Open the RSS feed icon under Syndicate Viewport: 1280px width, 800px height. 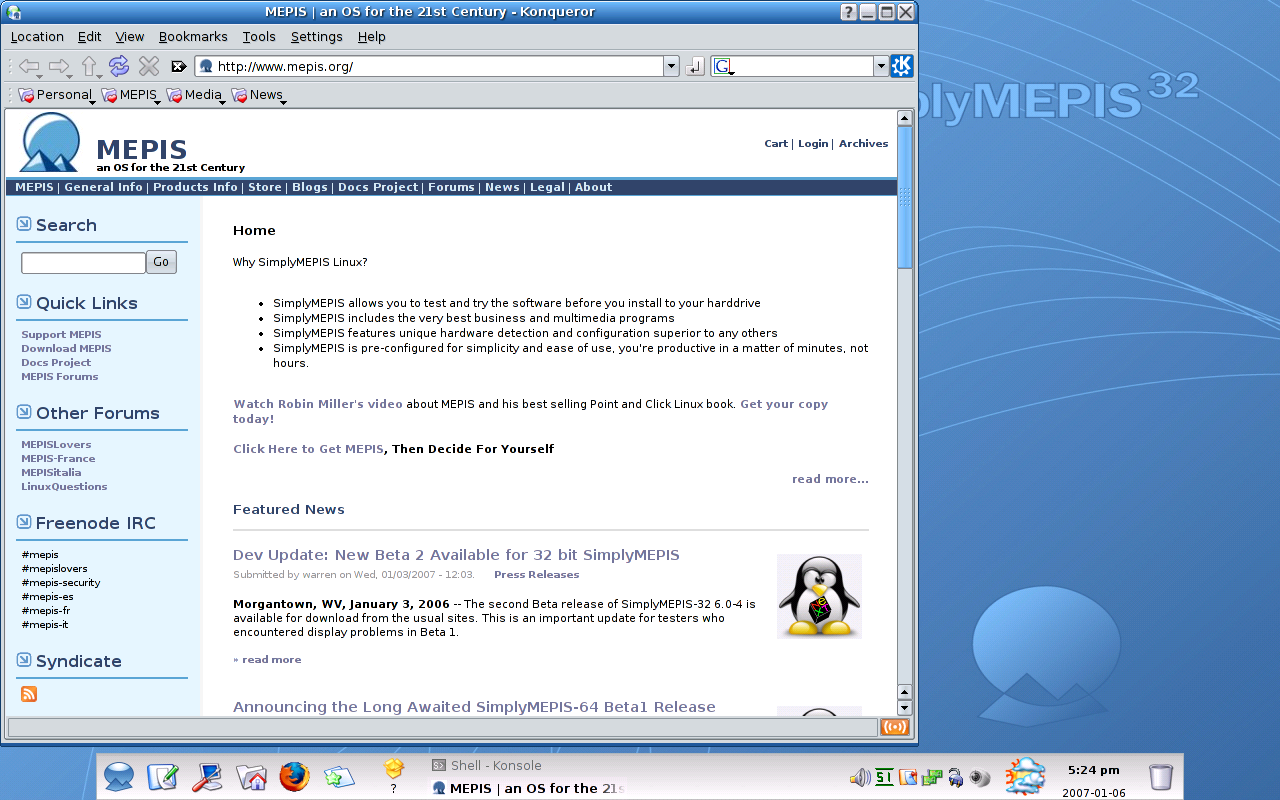tap(29, 694)
